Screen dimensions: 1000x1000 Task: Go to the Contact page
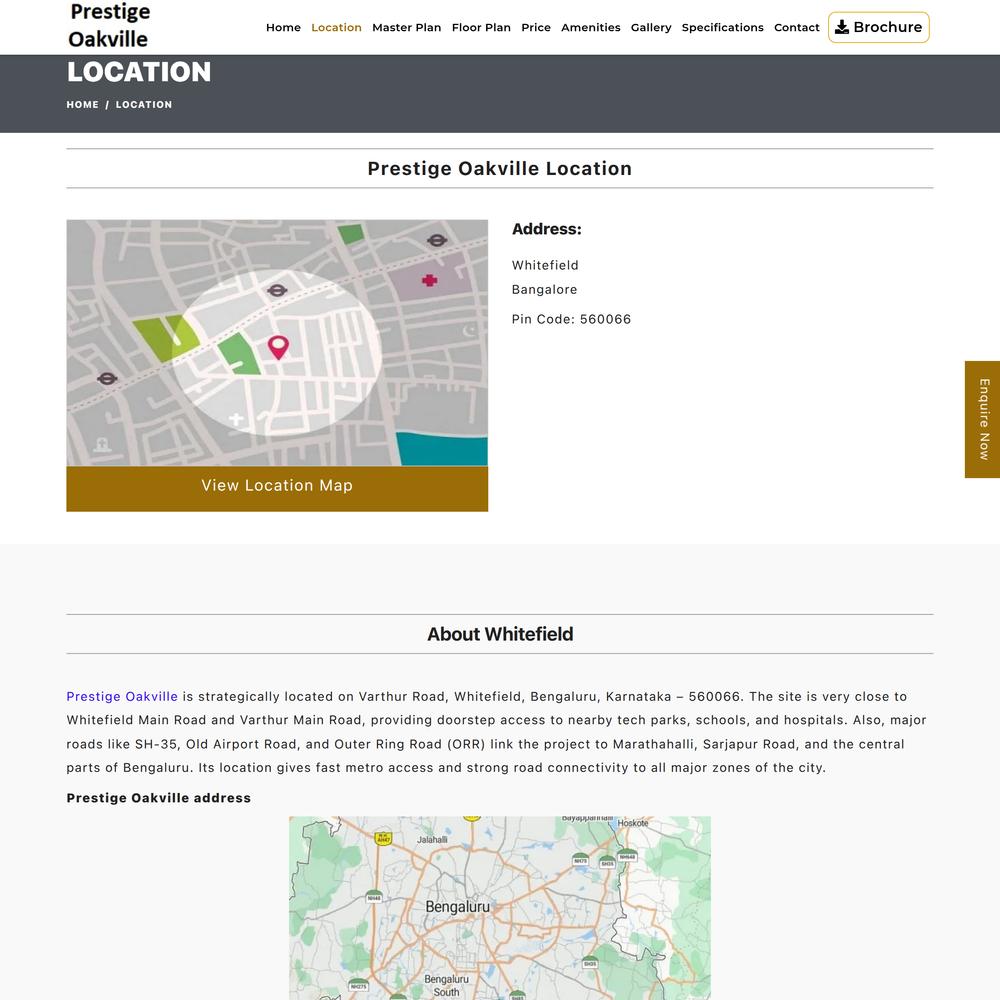click(x=797, y=27)
